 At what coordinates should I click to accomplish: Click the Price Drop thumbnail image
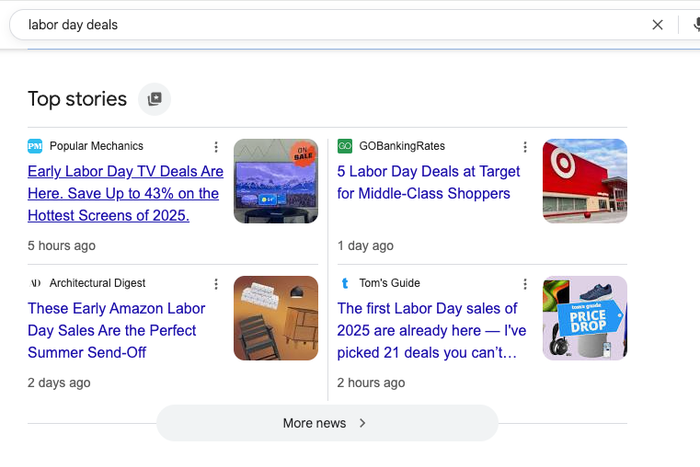(585, 318)
